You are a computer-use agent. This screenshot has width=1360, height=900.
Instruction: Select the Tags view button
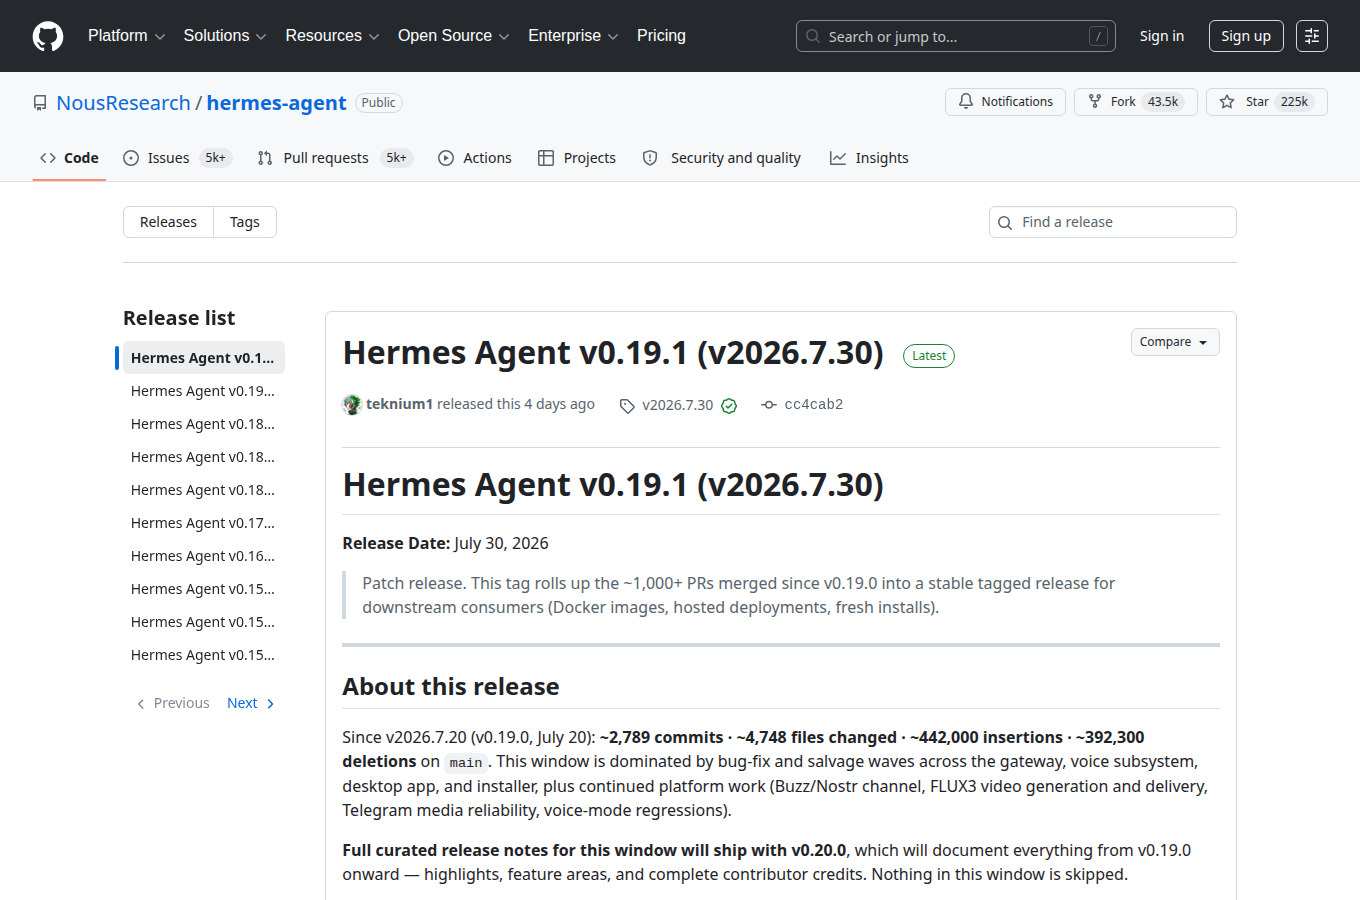[x=245, y=222]
